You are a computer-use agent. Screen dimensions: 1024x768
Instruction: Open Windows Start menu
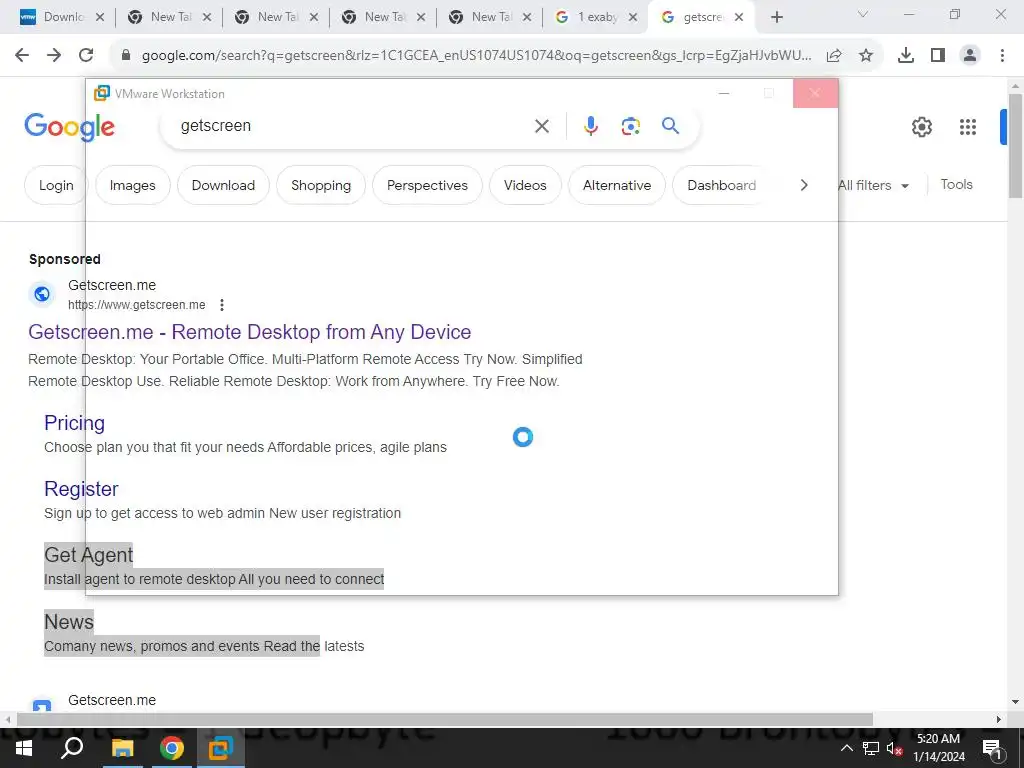[x=24, y=748]
